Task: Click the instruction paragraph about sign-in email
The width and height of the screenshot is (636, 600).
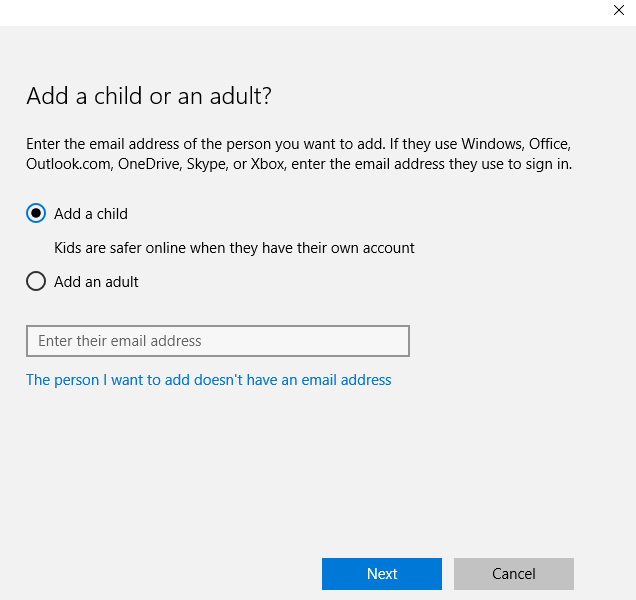Action: coord(299,154)
